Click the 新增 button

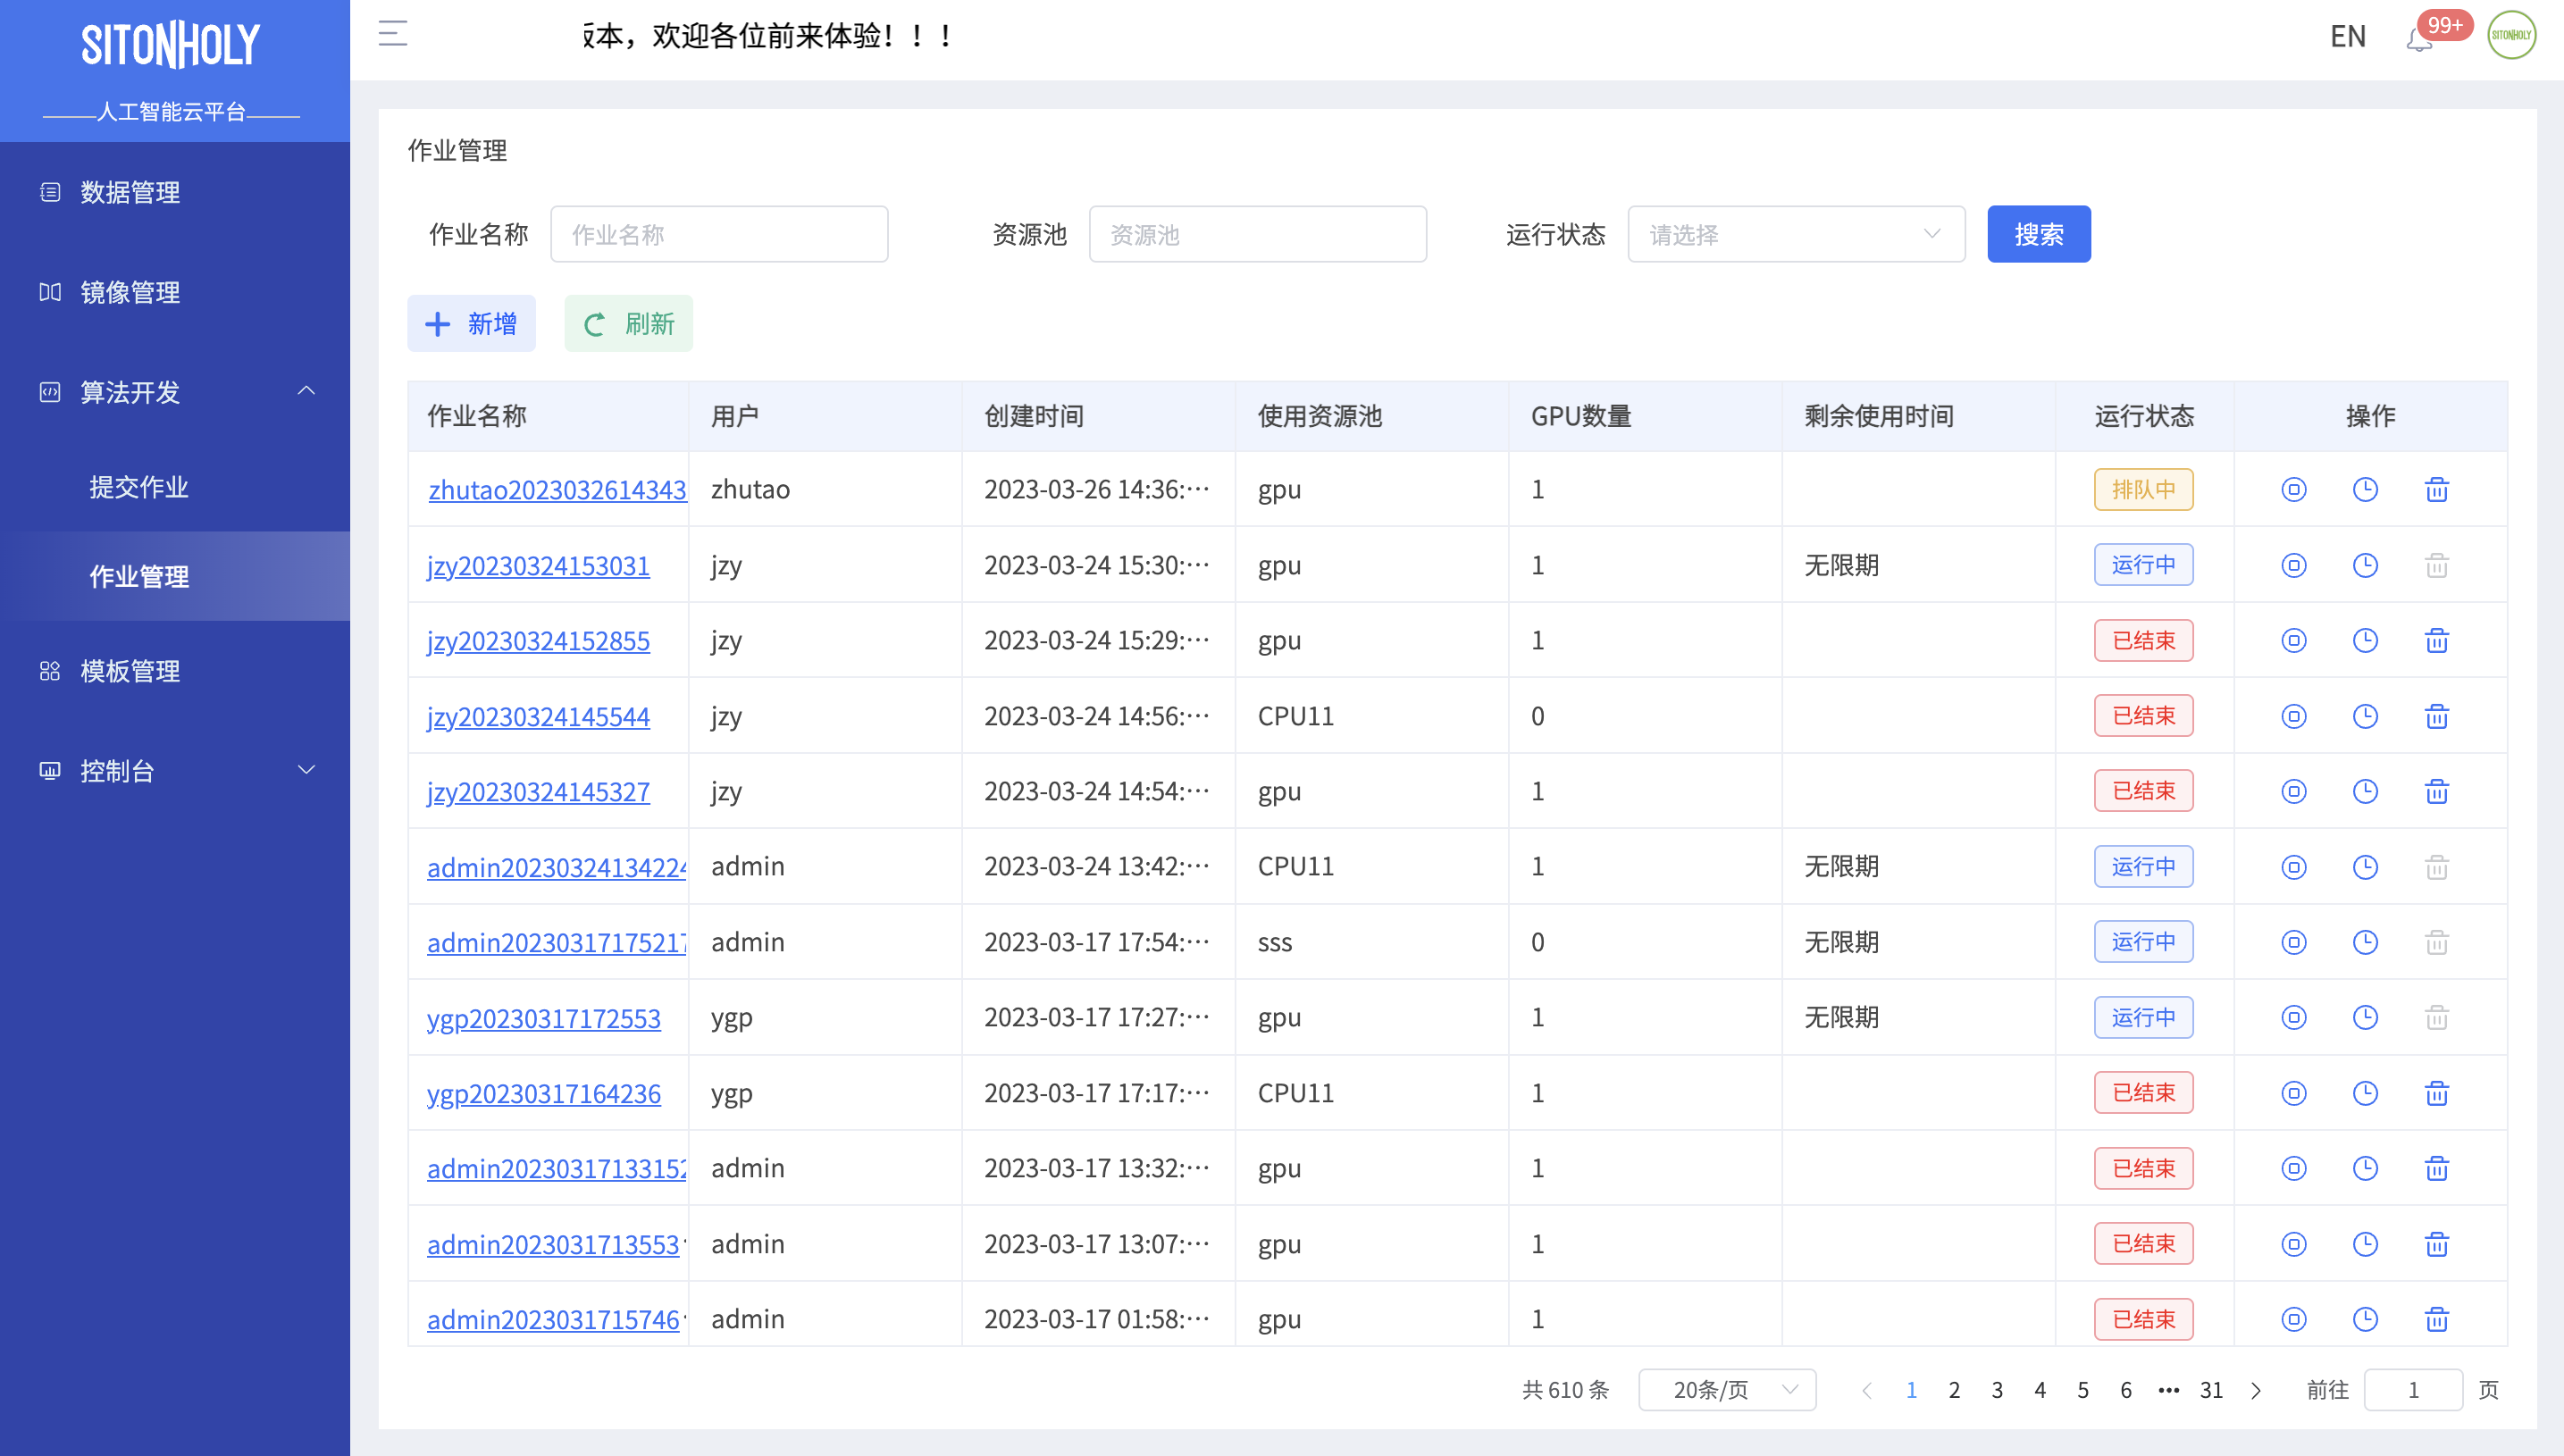[471, 323]
